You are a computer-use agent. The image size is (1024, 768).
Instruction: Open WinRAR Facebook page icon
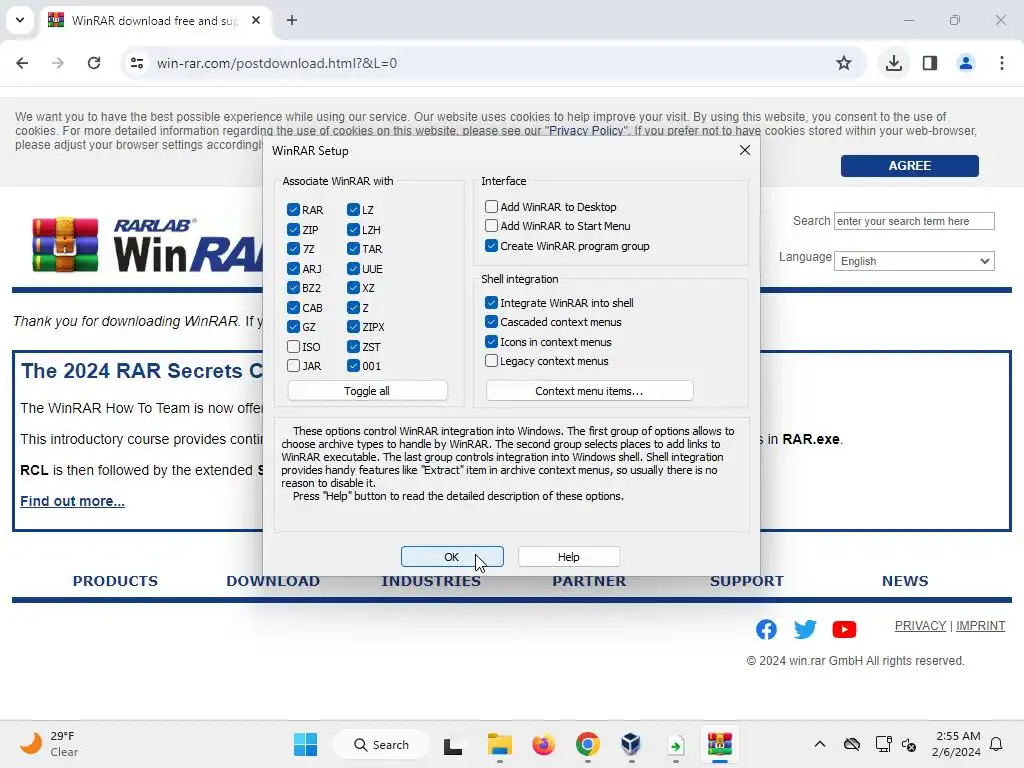tap(766, 629)
